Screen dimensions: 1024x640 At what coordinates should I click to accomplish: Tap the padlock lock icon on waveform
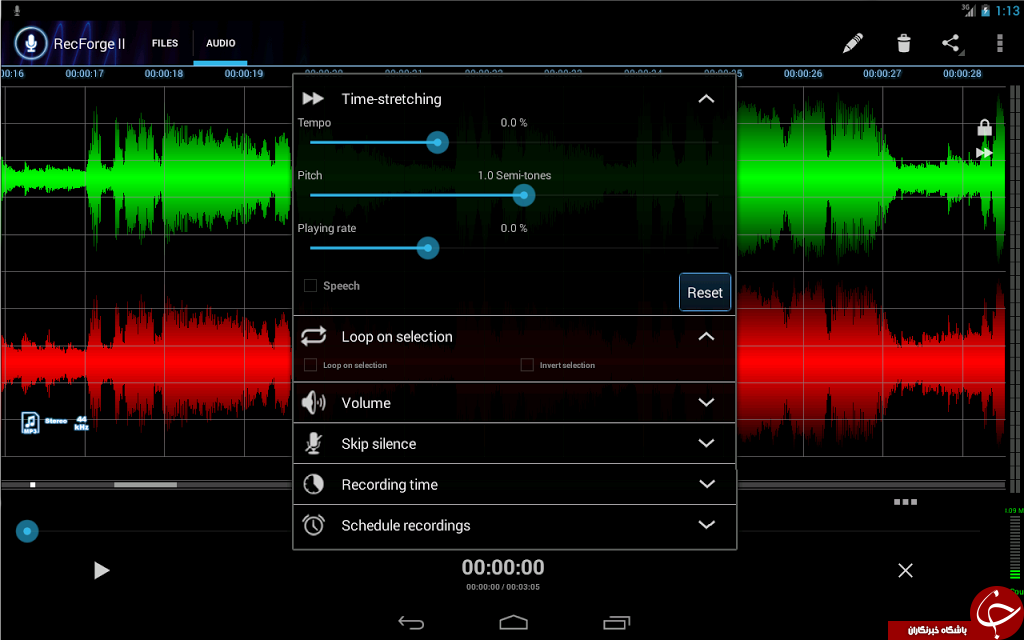pos(984,127)
